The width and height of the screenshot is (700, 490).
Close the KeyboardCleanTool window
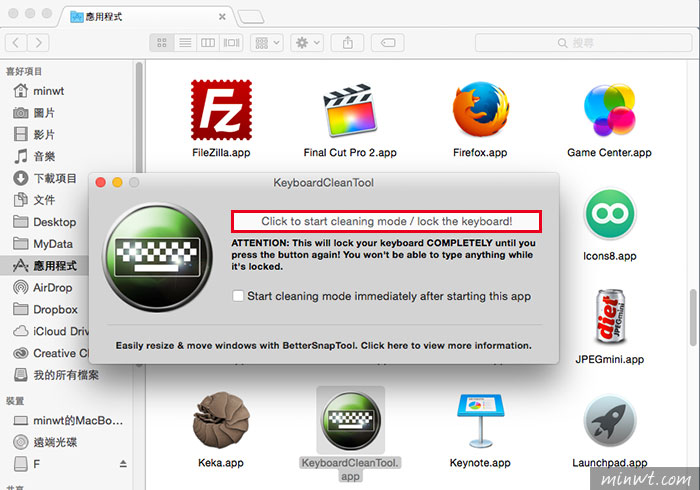101,183
